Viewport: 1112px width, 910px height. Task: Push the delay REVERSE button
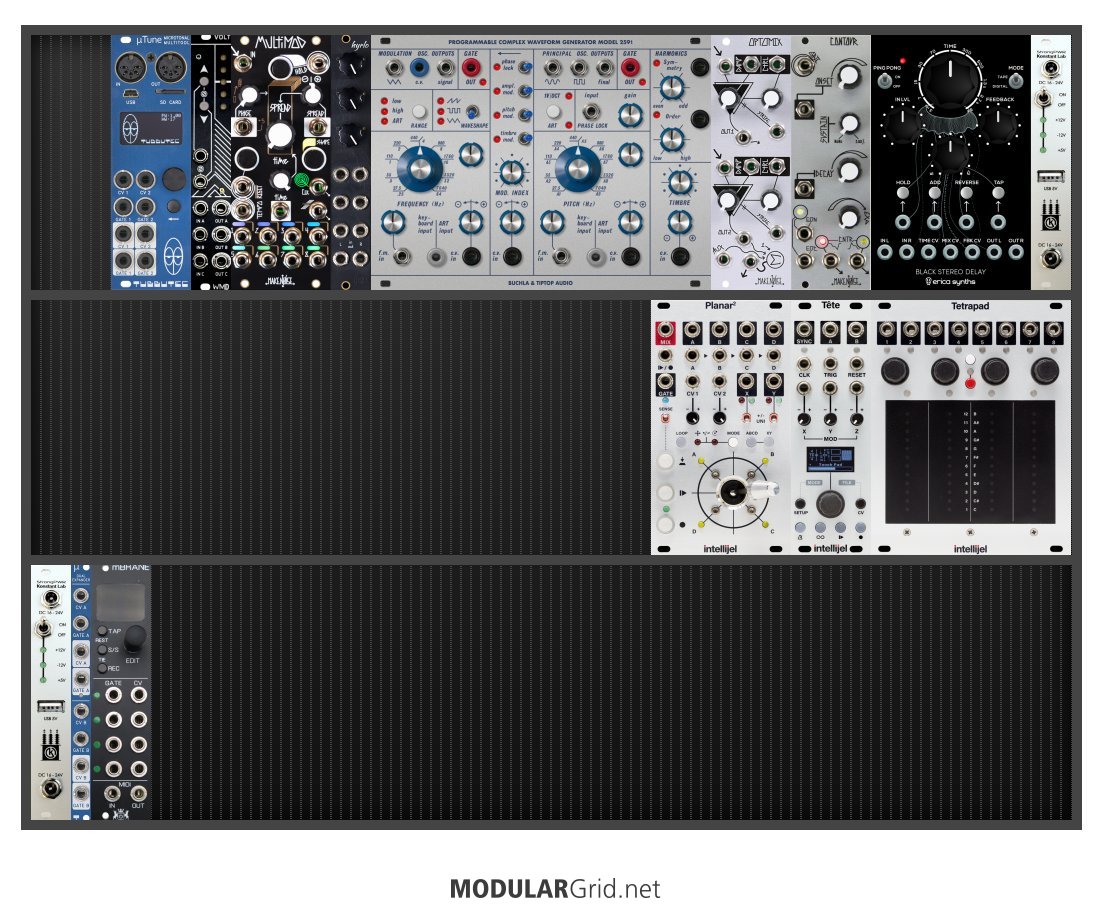pyautogui.click(x=967, y=193)
